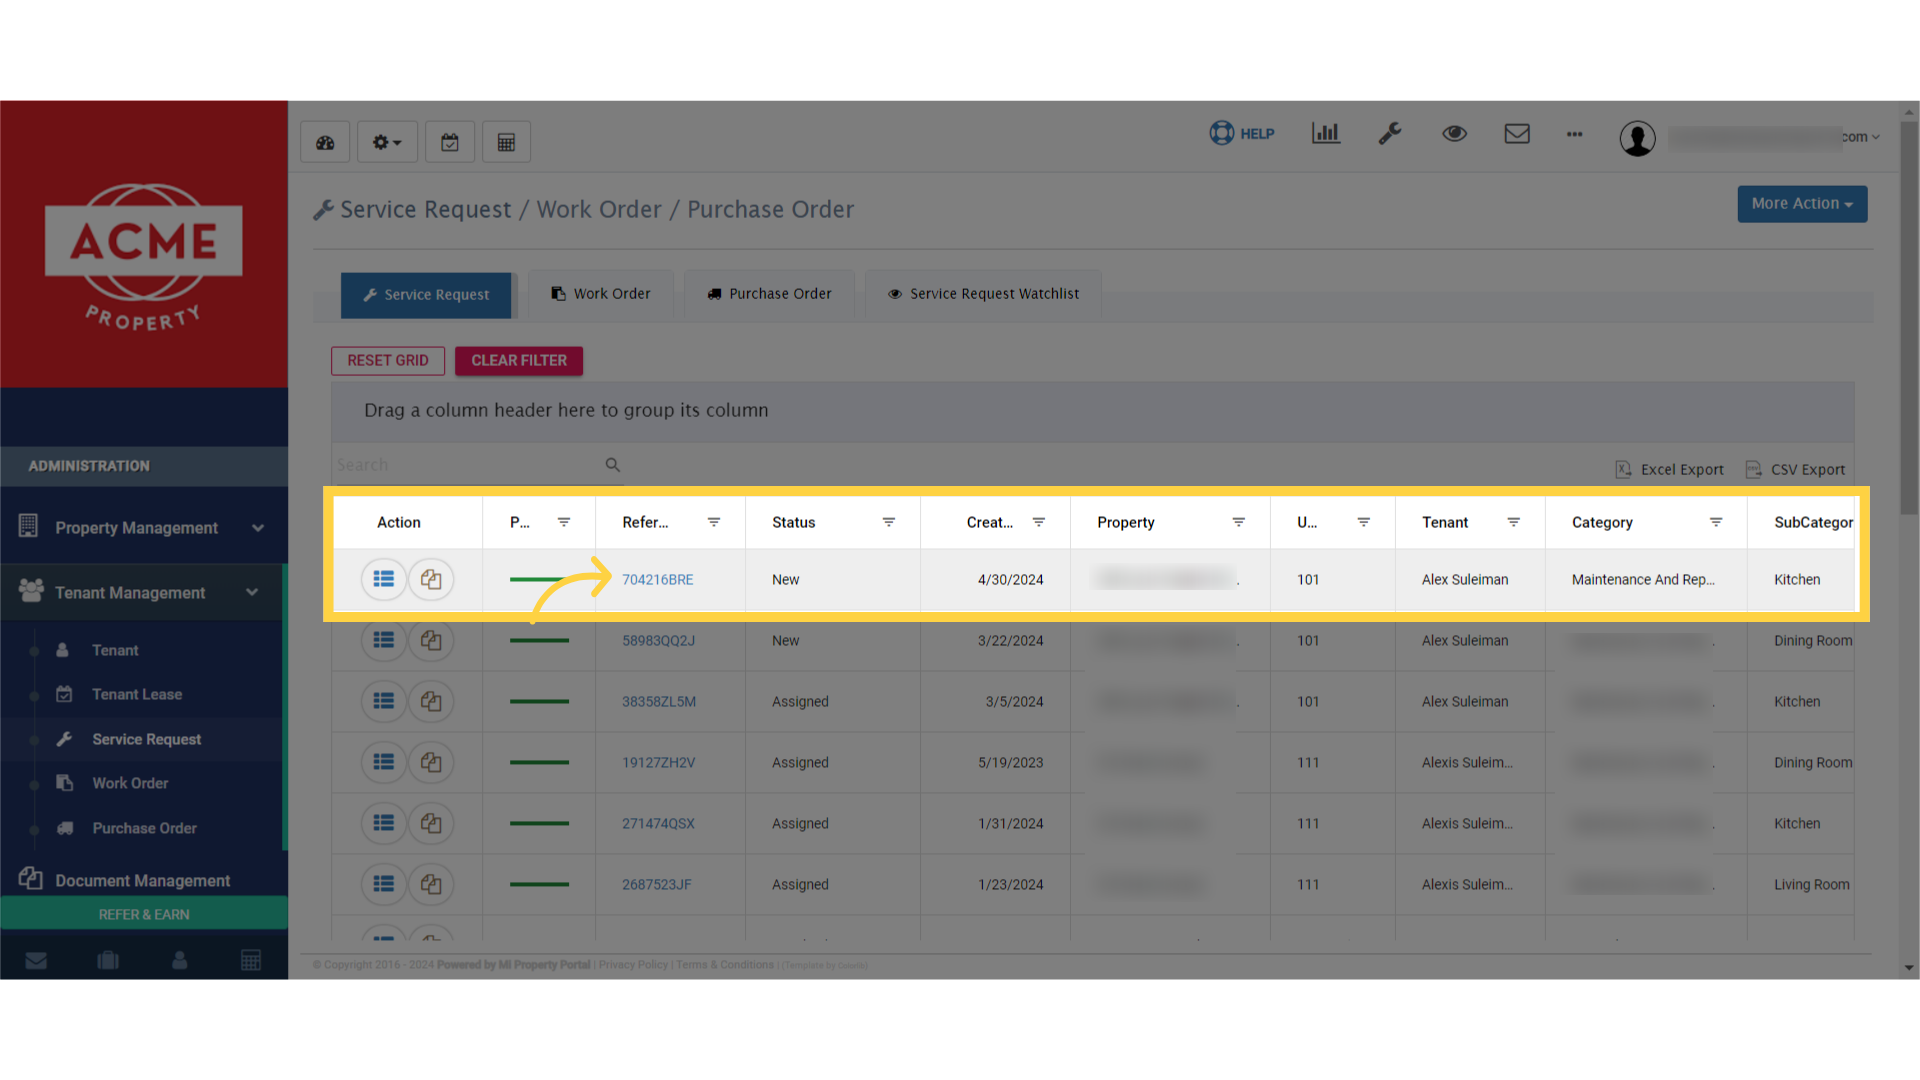The image size is (1920, 1080).
Task: Click the list action icon for 704216BRE
Action: point(383,579)
